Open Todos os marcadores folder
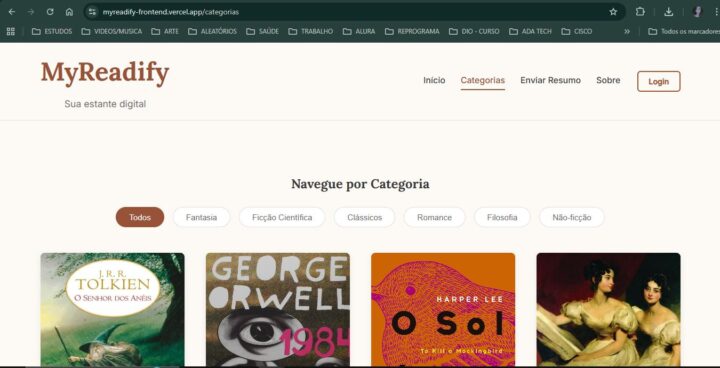Screen dimensions: 720x368 click(683, 31)
